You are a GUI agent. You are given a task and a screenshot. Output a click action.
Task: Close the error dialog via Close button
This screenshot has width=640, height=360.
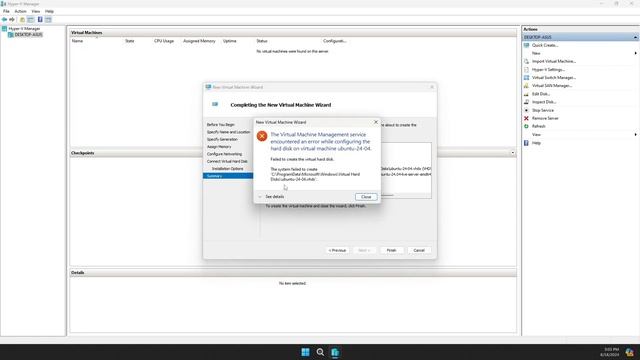point(366,197)
